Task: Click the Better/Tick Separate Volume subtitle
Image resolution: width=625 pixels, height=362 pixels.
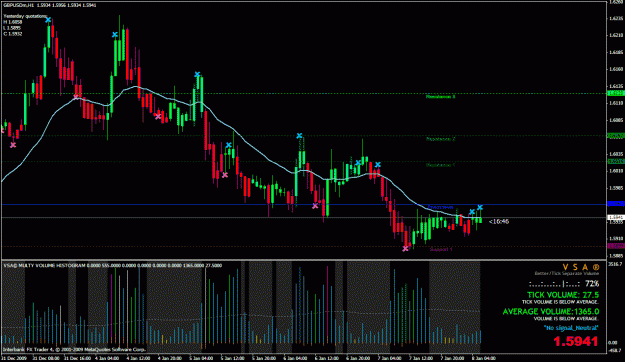Action: pos(567,273)
